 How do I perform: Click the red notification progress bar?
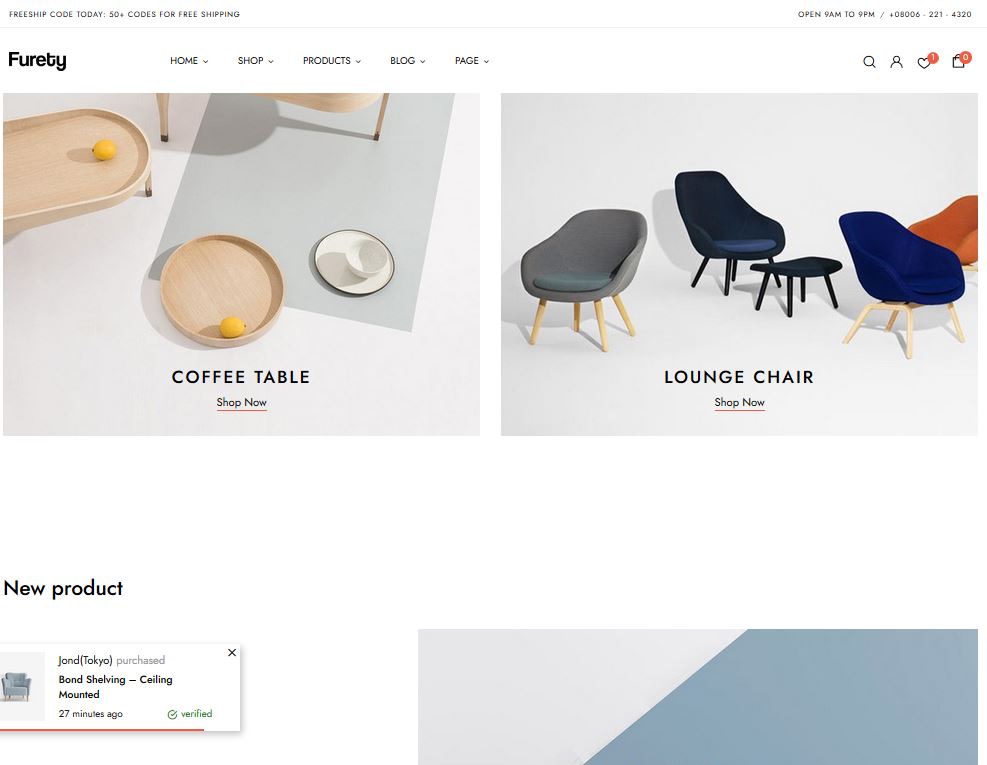[x=102, y=730]
